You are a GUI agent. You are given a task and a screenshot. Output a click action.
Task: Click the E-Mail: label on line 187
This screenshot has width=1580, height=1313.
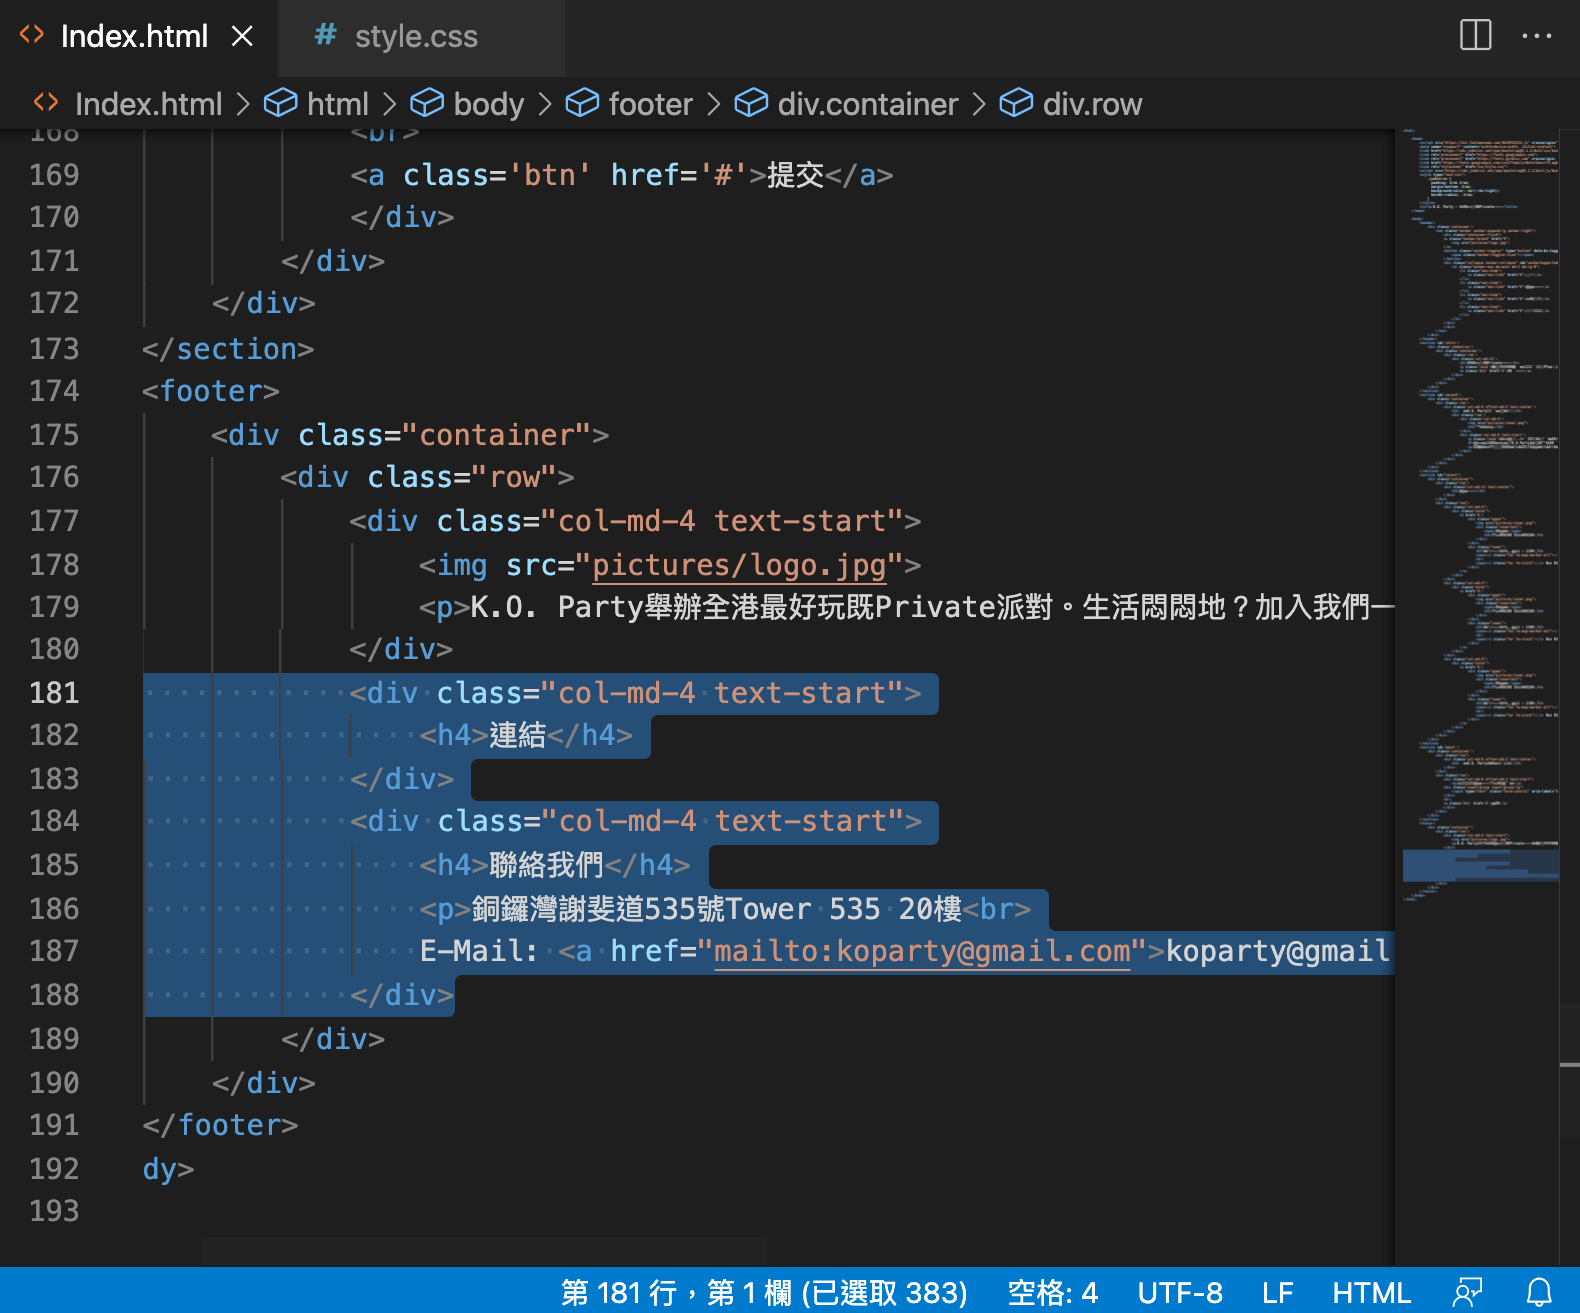coord(479,951)
